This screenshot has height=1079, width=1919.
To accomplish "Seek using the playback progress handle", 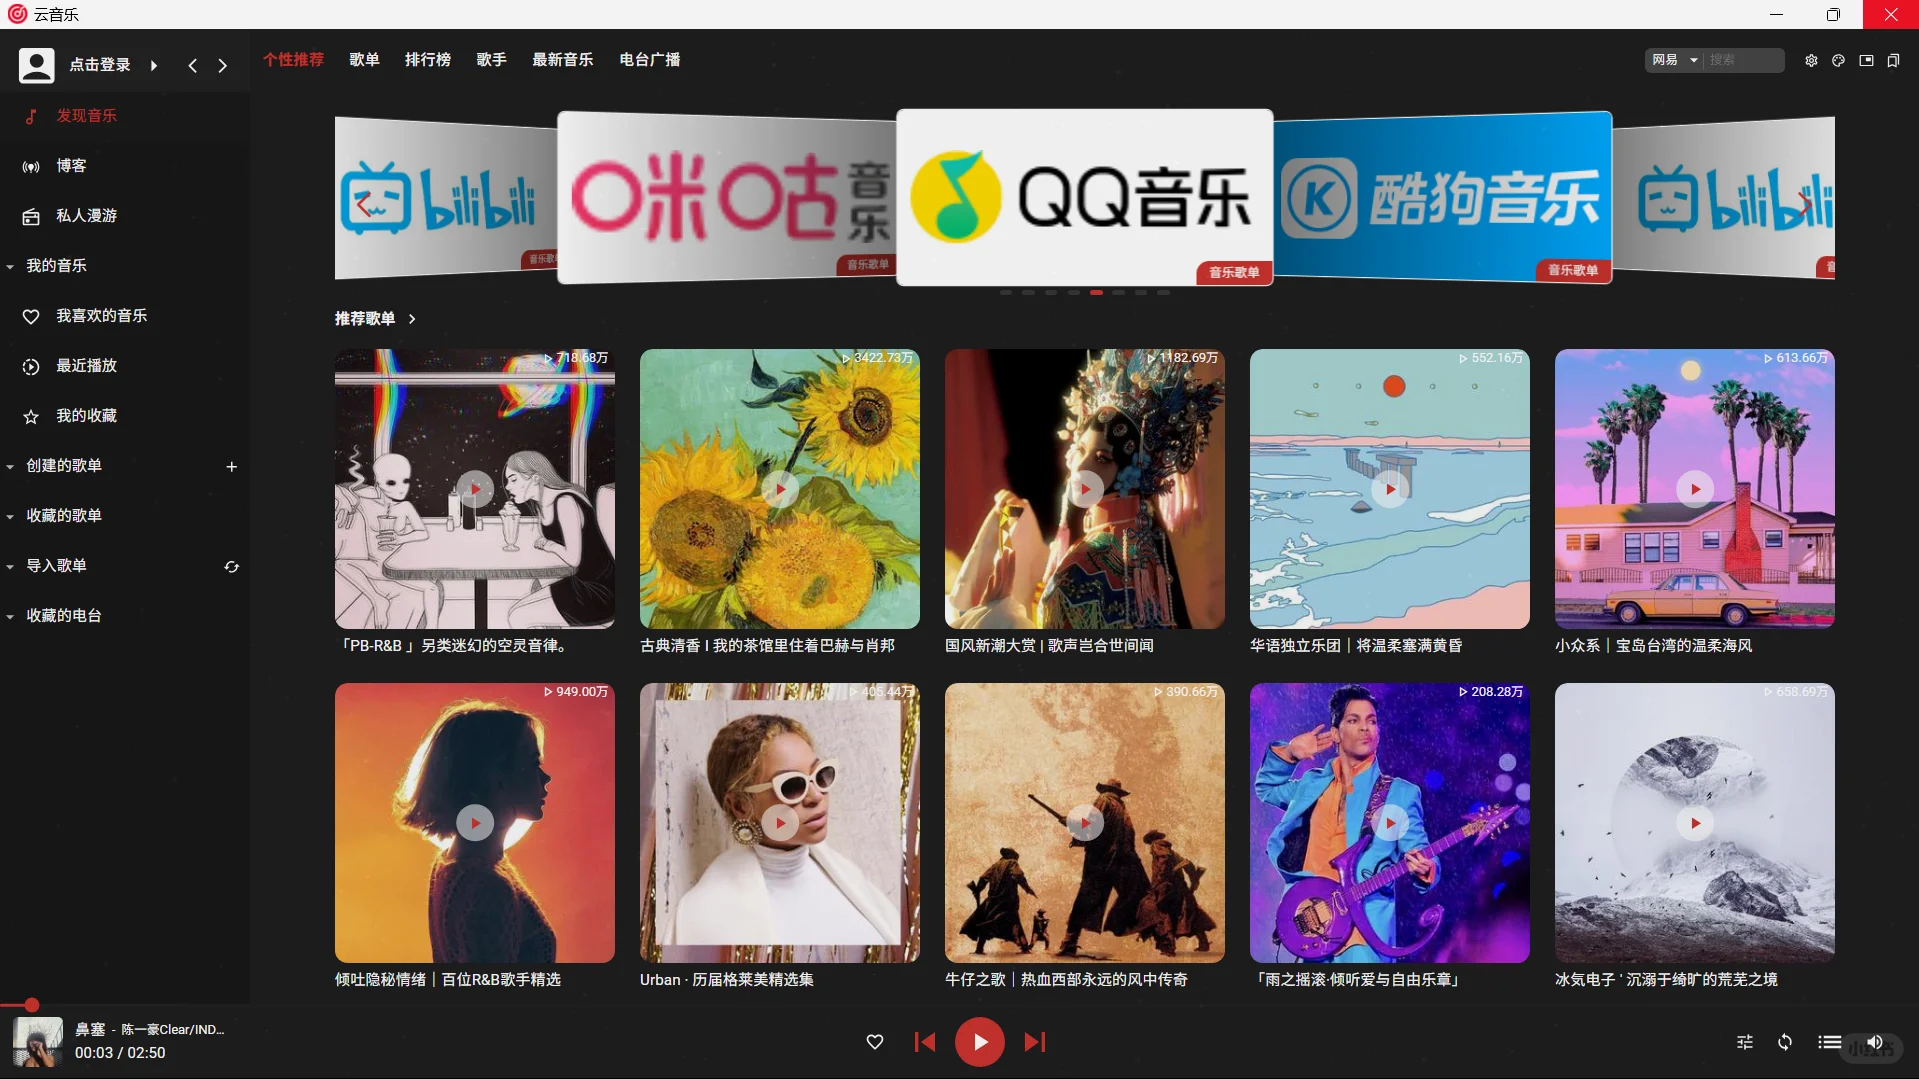I will coord(32,1005).
